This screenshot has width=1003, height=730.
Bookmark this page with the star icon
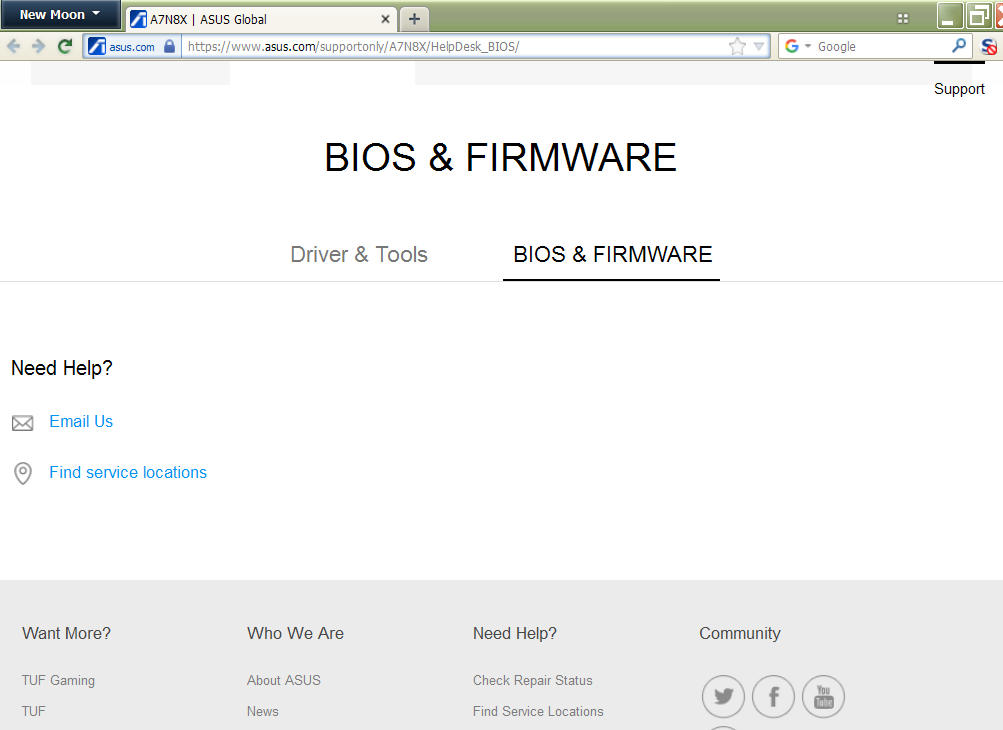[737, 46]
